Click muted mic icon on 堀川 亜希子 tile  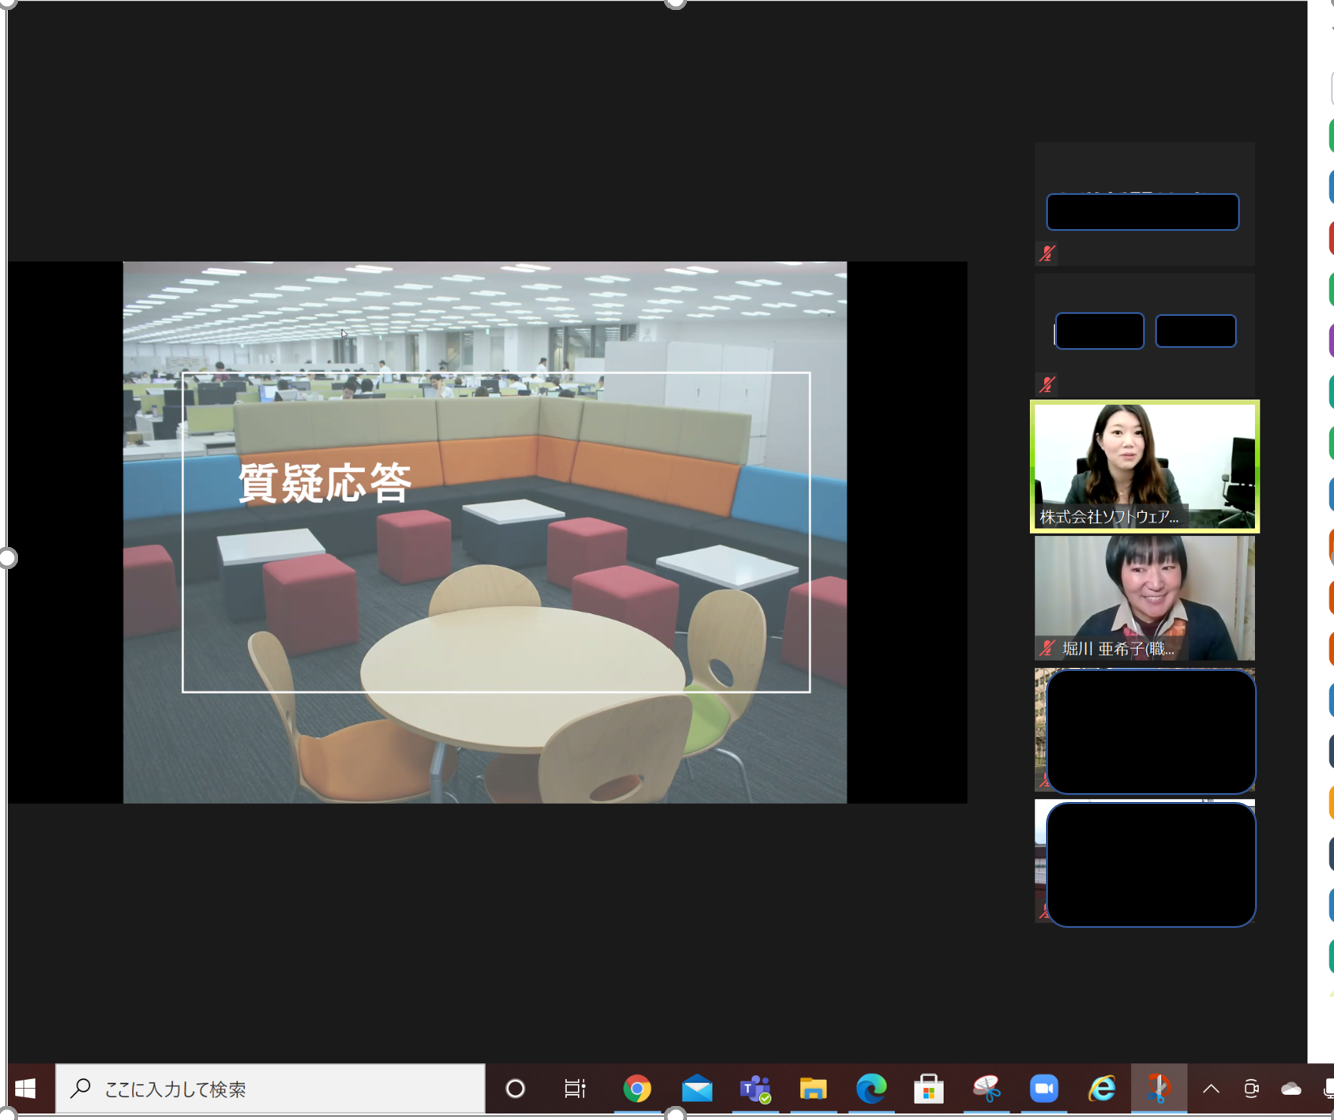click(x=1047, y=648)
